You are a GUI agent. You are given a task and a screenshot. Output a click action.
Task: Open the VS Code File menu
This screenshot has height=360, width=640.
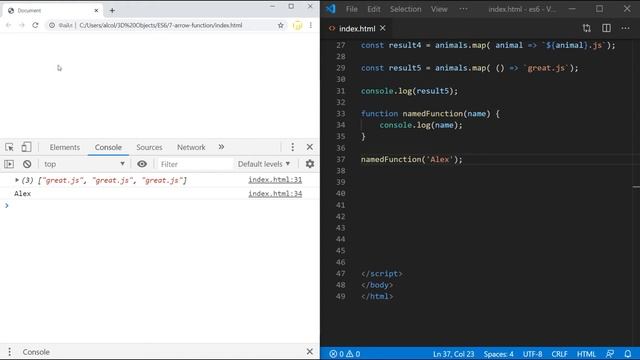pos(352,9)
